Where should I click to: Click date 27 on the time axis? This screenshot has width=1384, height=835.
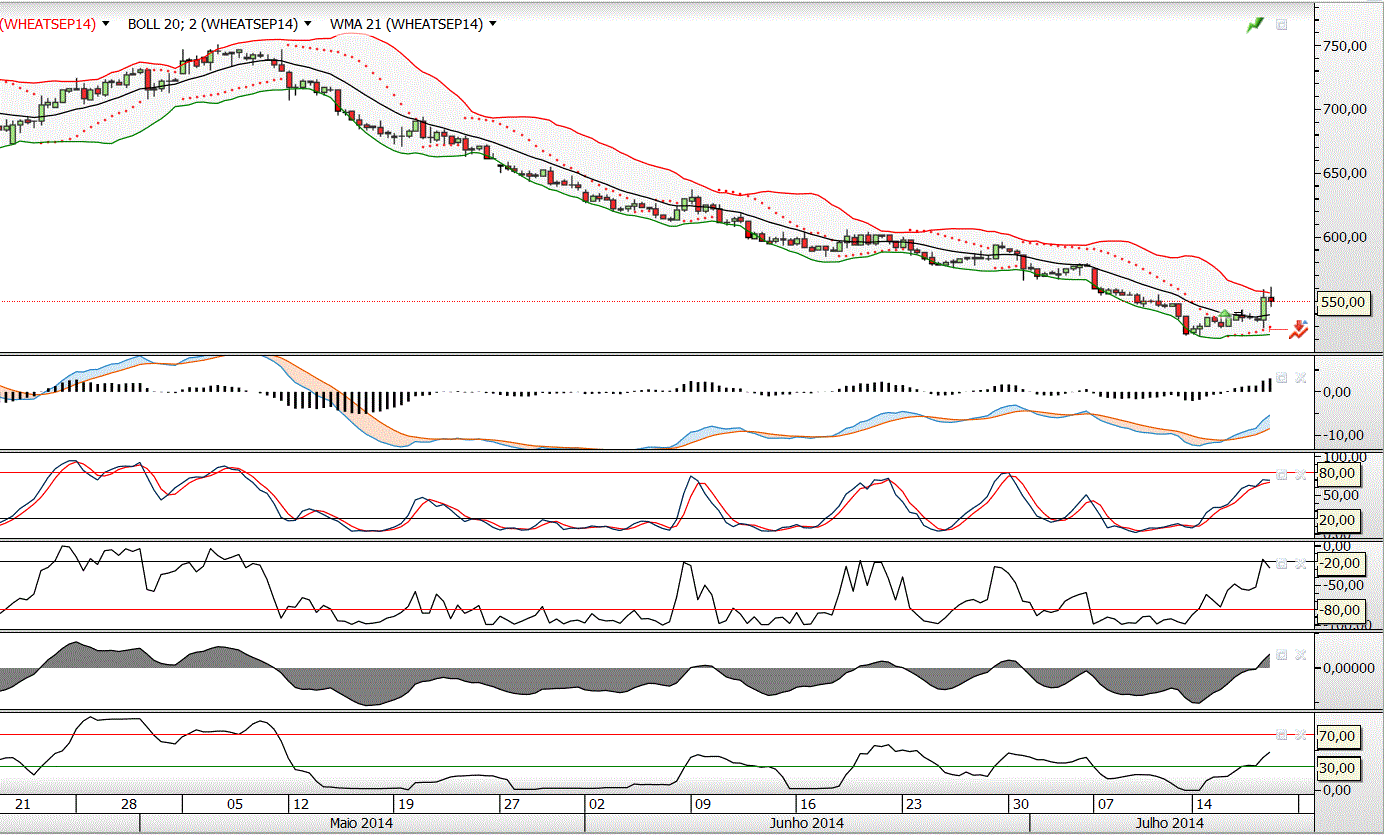click(x=512, y=804)
